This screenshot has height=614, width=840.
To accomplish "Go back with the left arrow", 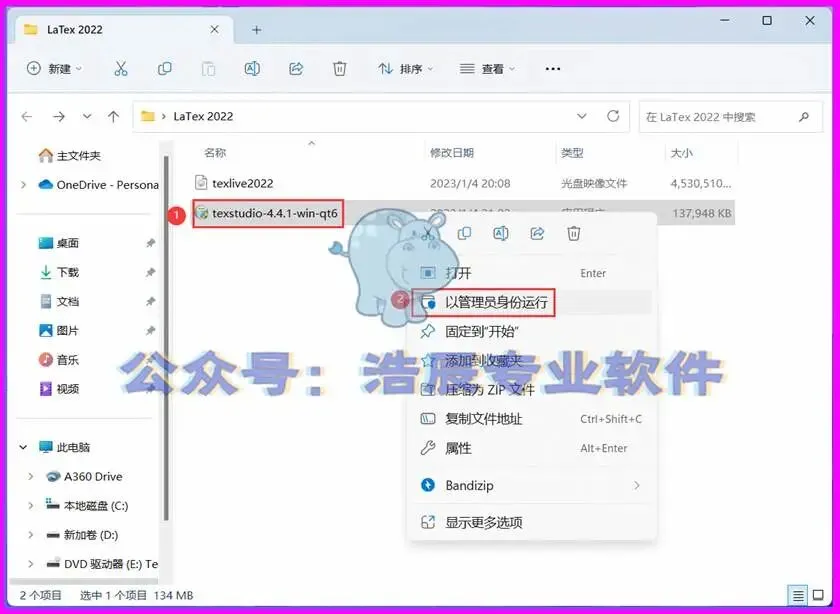I will [x=27, y=116].
